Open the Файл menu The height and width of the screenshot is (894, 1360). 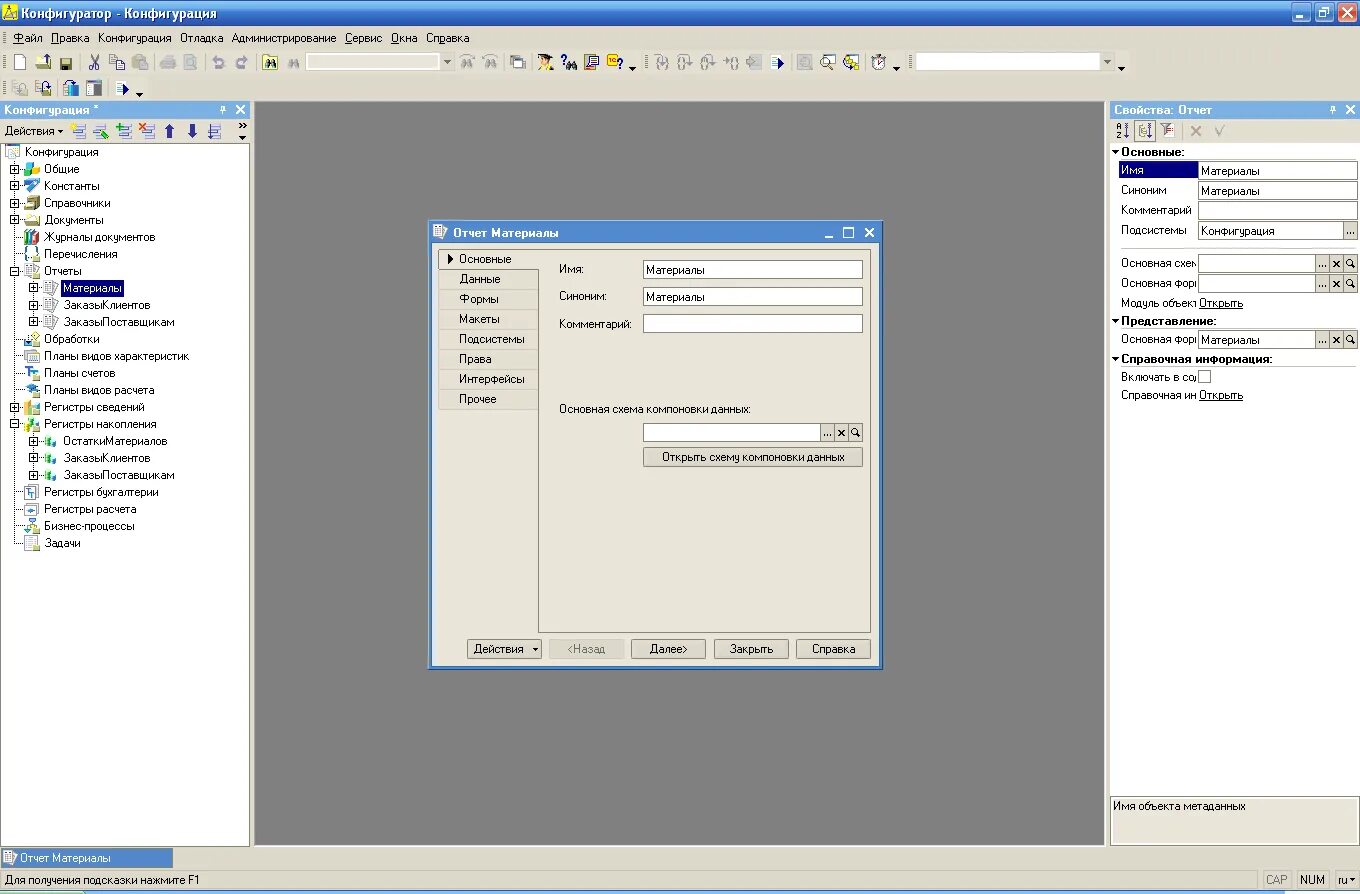click(26, 38)
